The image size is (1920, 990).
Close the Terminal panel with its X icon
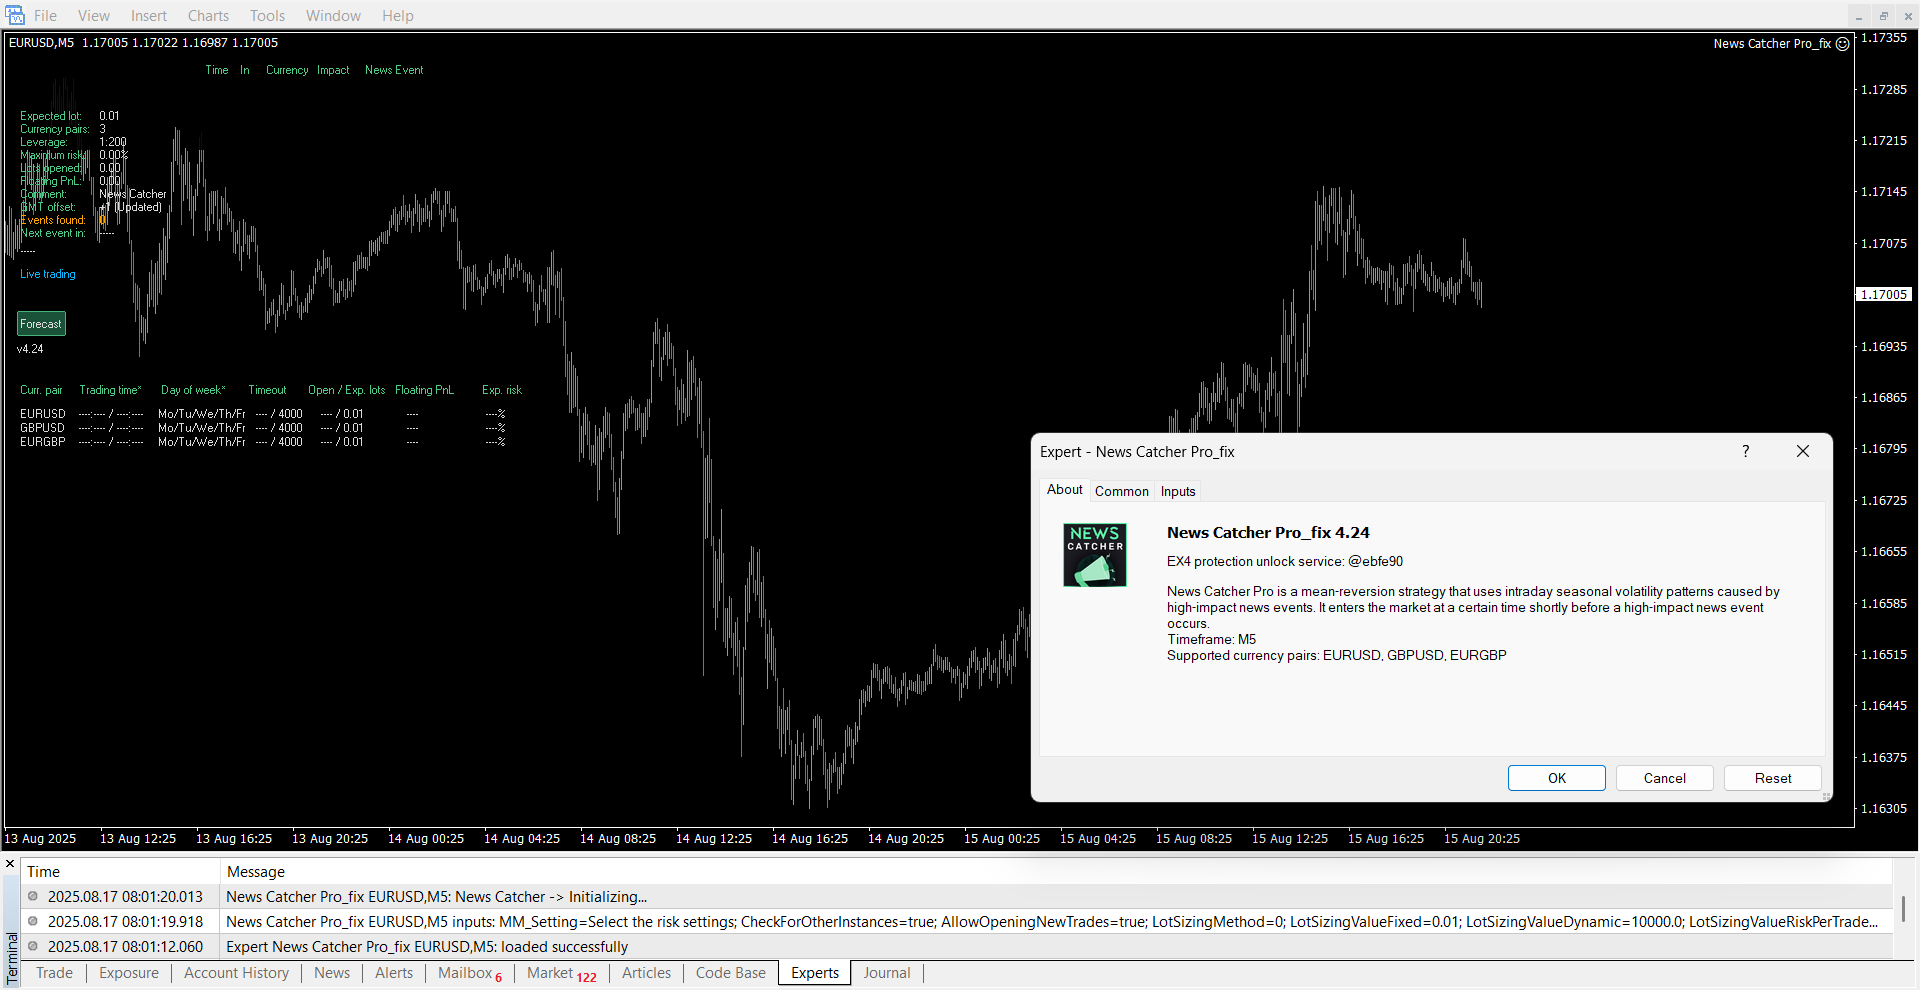click(x=10, y=864)
